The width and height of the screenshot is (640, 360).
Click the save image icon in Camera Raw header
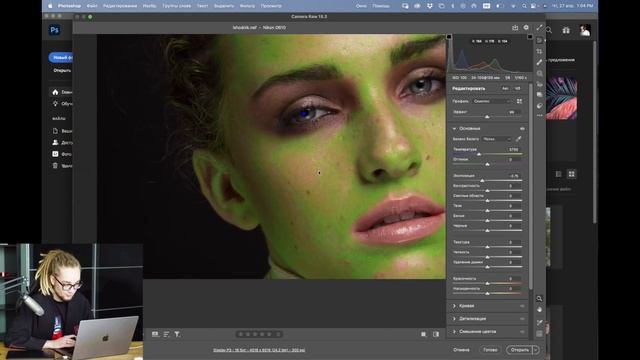coord(515,28)
